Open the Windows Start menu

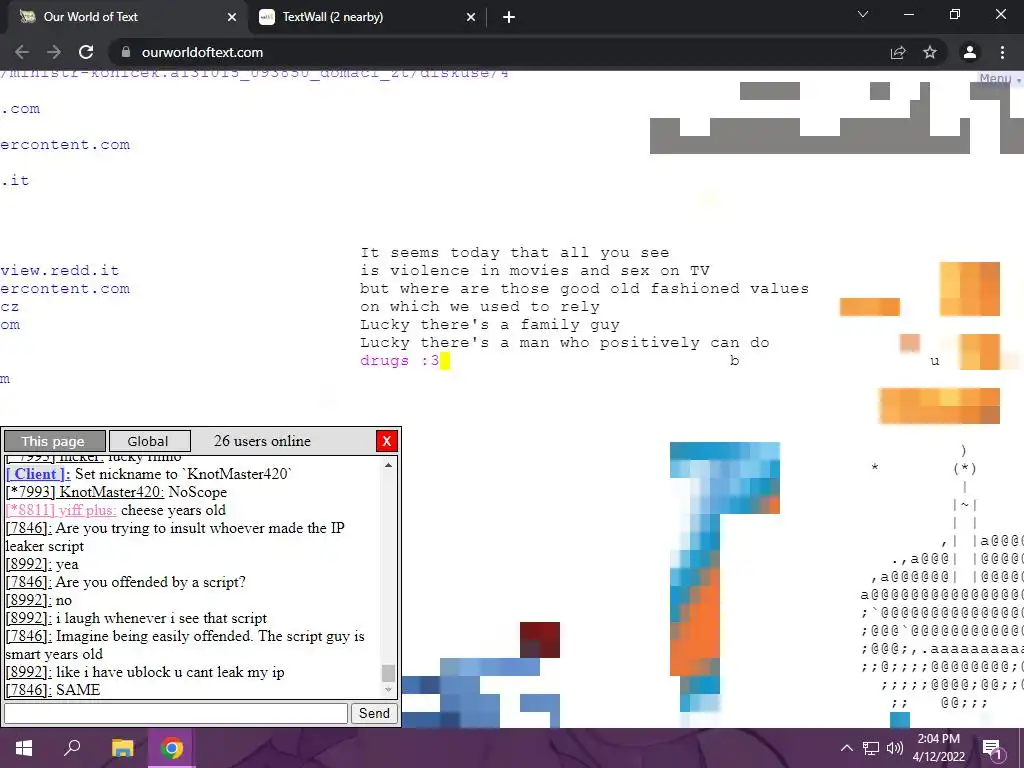24,748
